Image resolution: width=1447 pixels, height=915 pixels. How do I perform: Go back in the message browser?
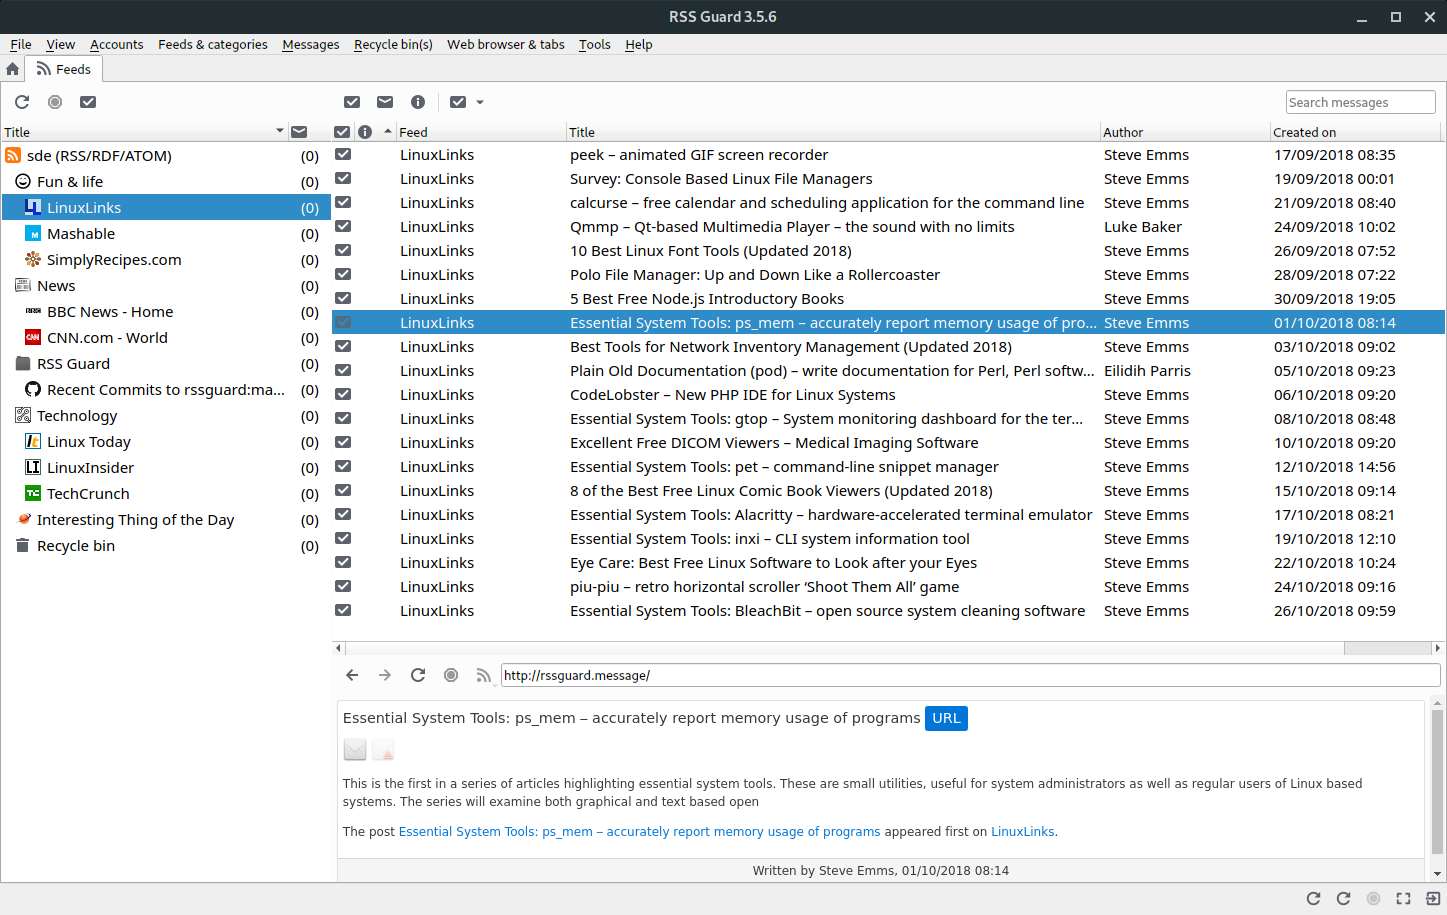click(x=352, y=675)
